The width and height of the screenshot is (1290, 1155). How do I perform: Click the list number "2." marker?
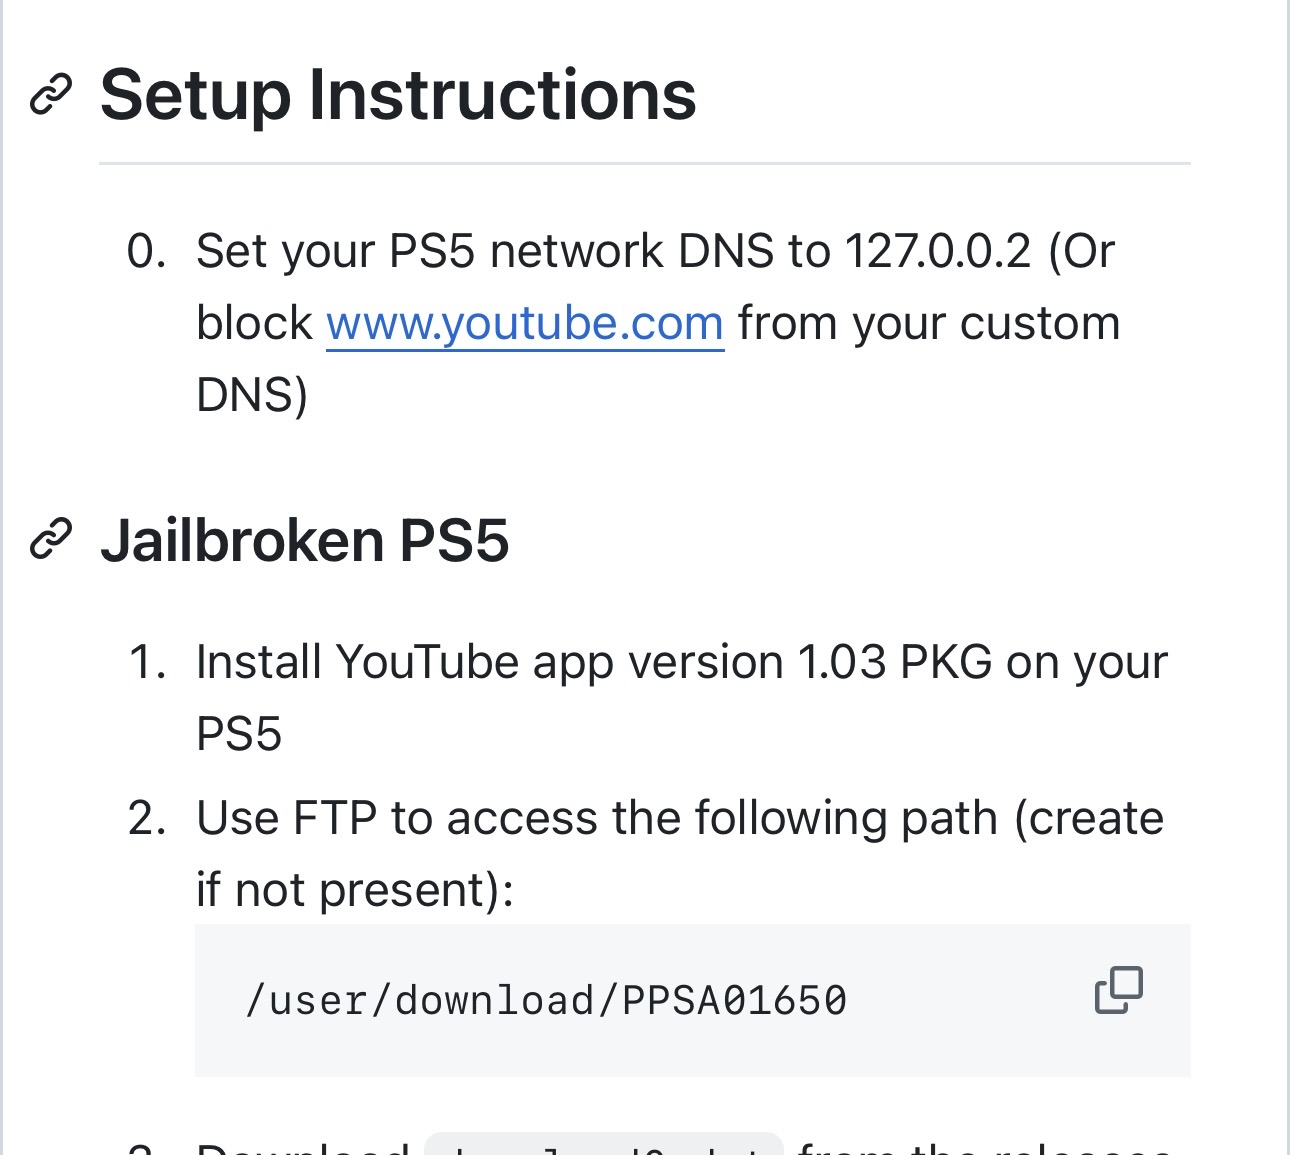(147, 818)
